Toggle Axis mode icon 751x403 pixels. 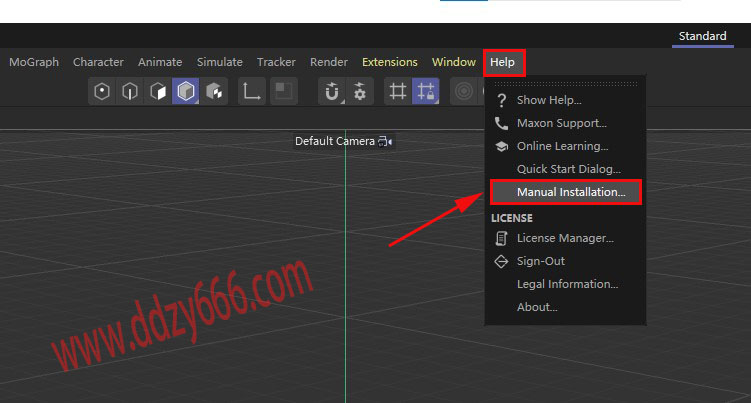(252, 91)
